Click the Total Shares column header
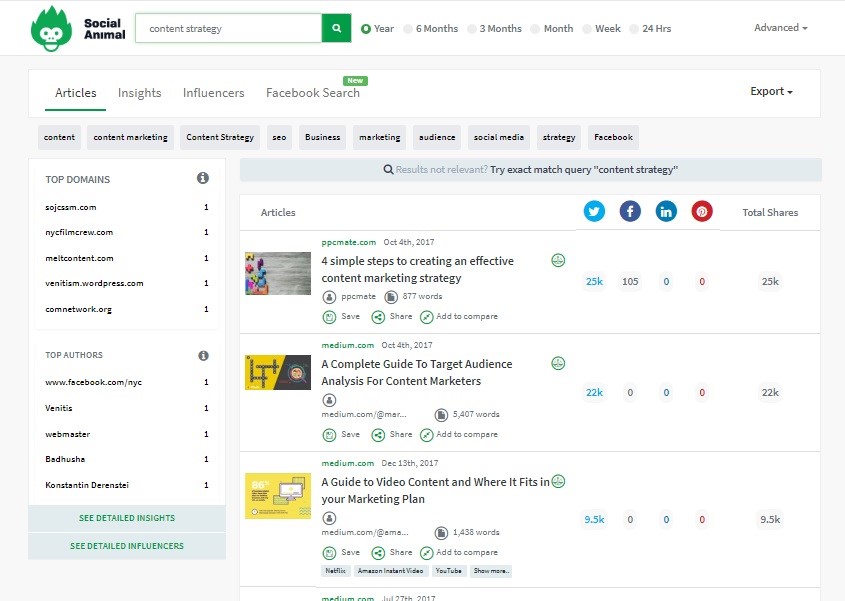Image resolution: width=845 pixels, height=601 pixels. [770, 212]
